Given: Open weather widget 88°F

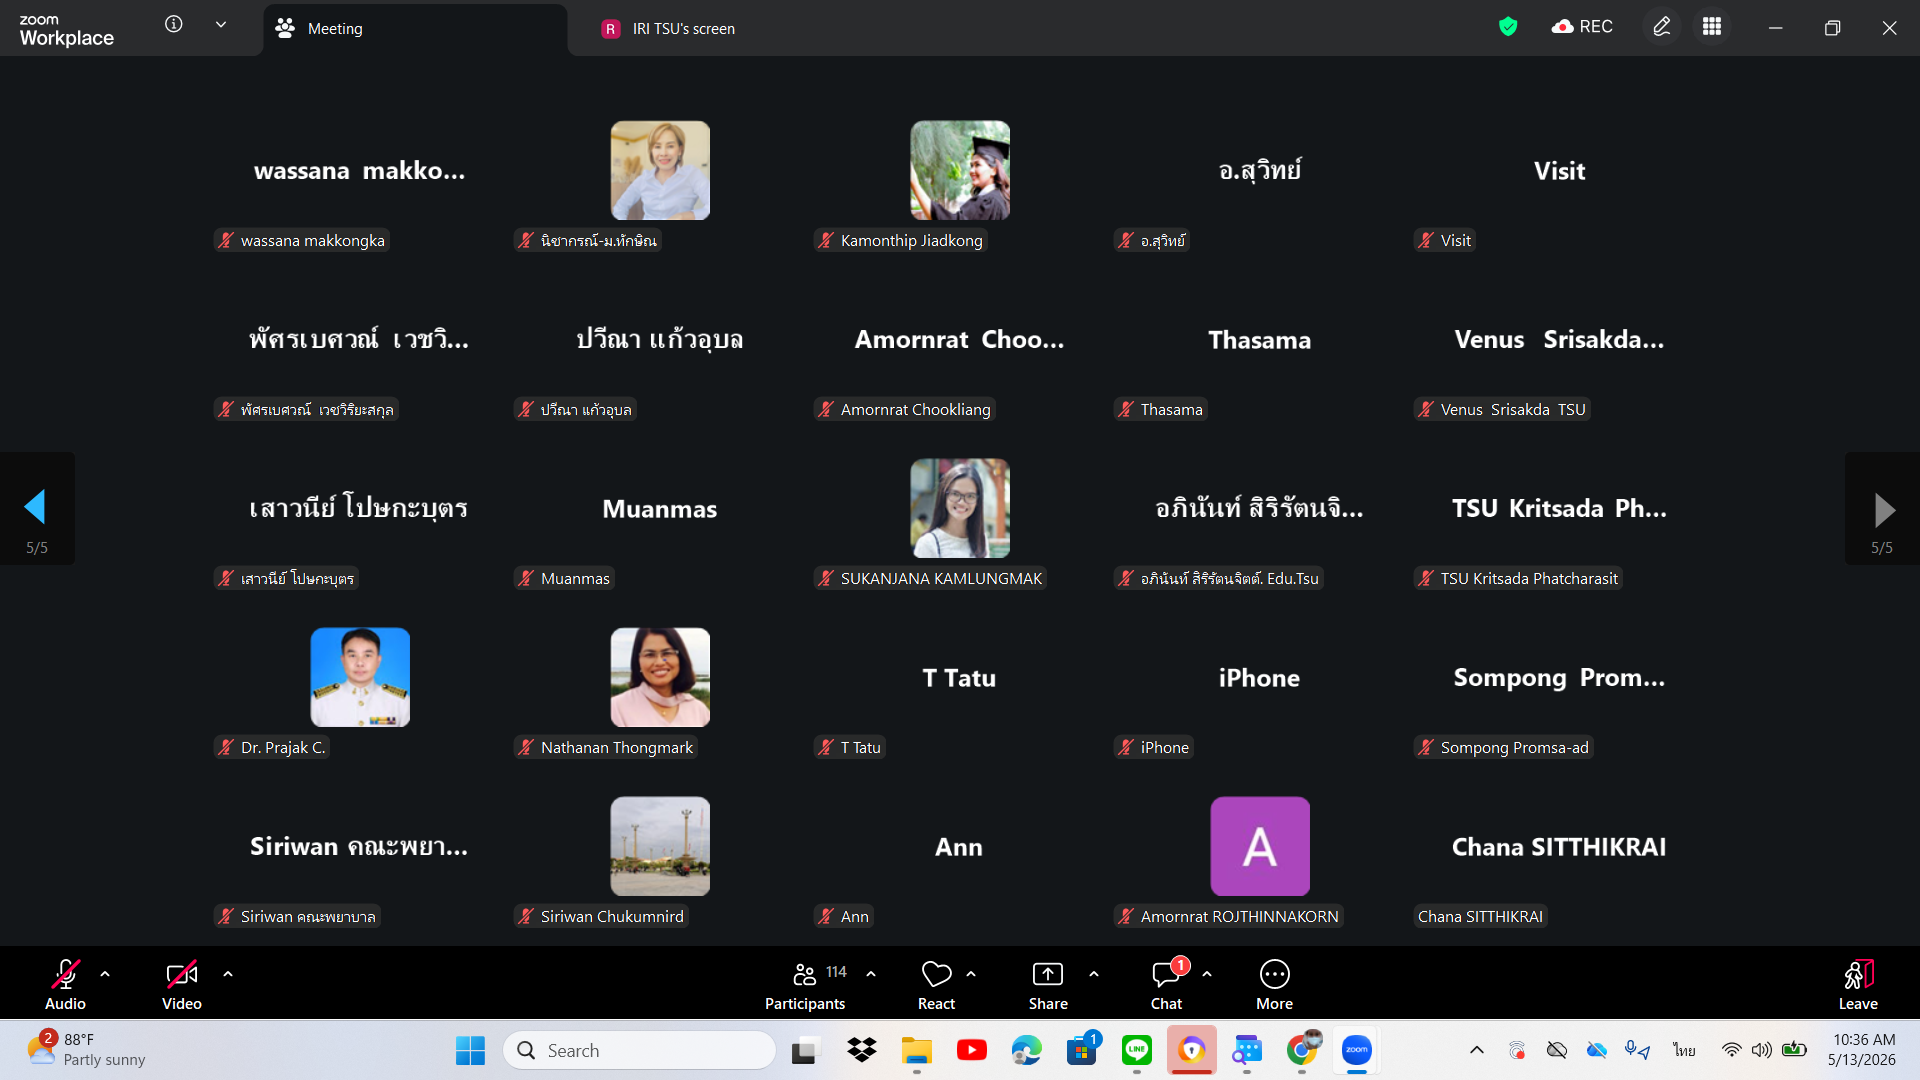Looking at the screenshot, I should pyautogui.click(x=88, y=1050).
